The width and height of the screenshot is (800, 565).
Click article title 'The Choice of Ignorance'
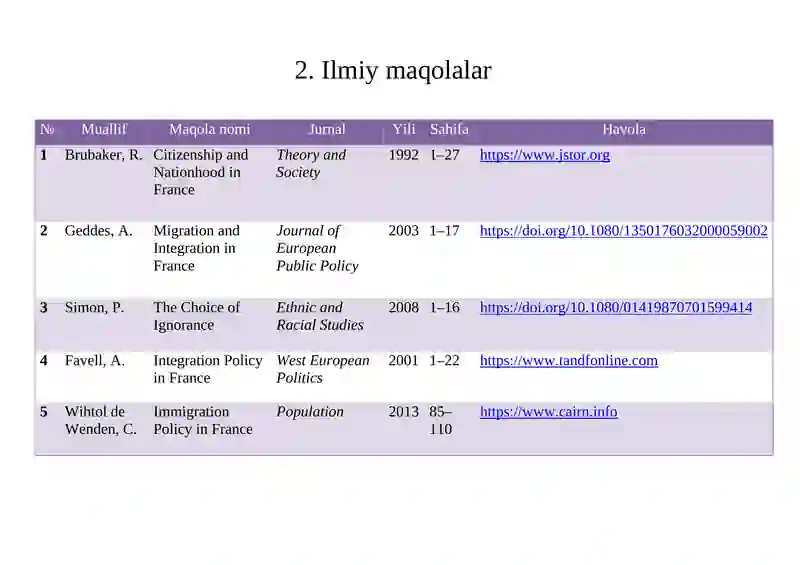pos(196,316)
